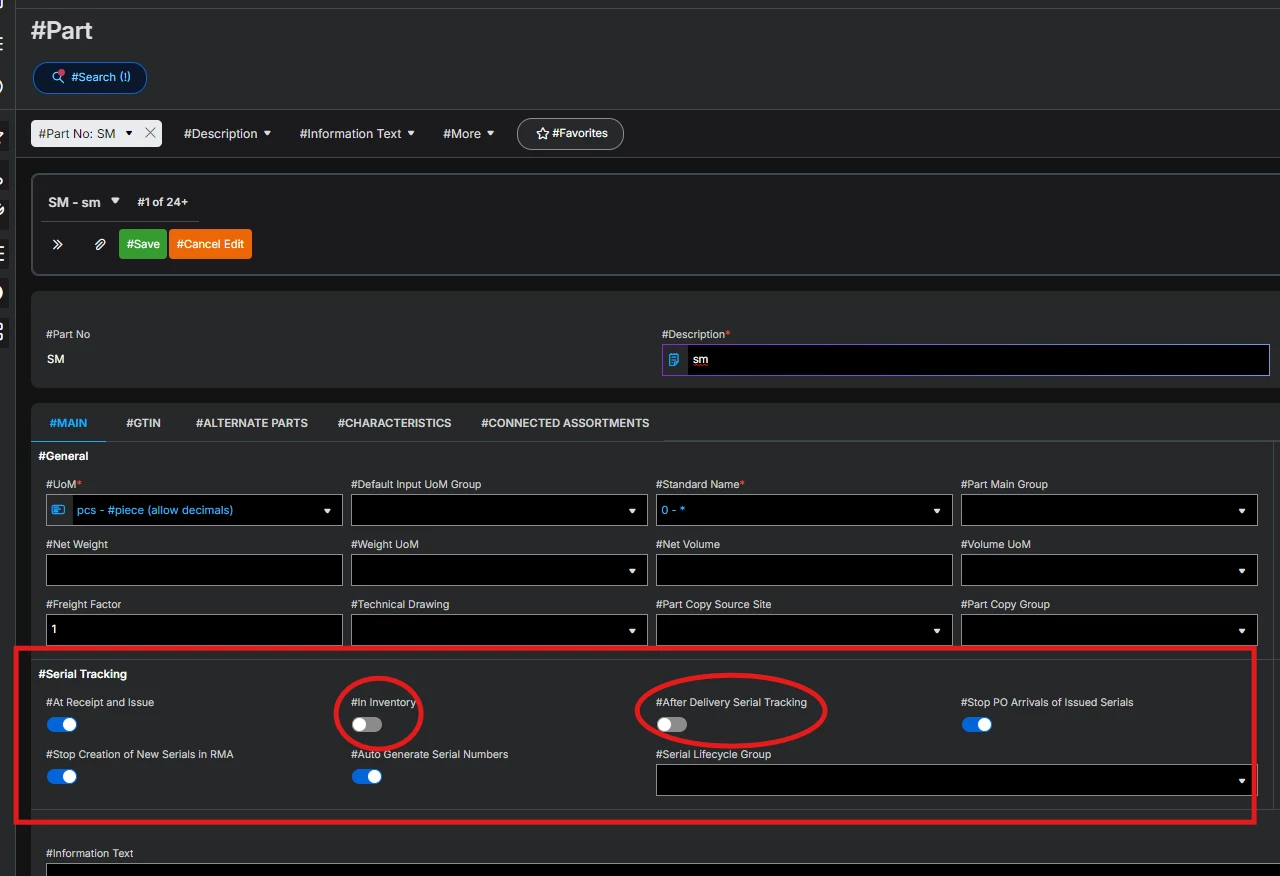Disable At Receipt and Issue toggle
The height and width of the screenshot is (876, 1280).
(x=62, y=724)
